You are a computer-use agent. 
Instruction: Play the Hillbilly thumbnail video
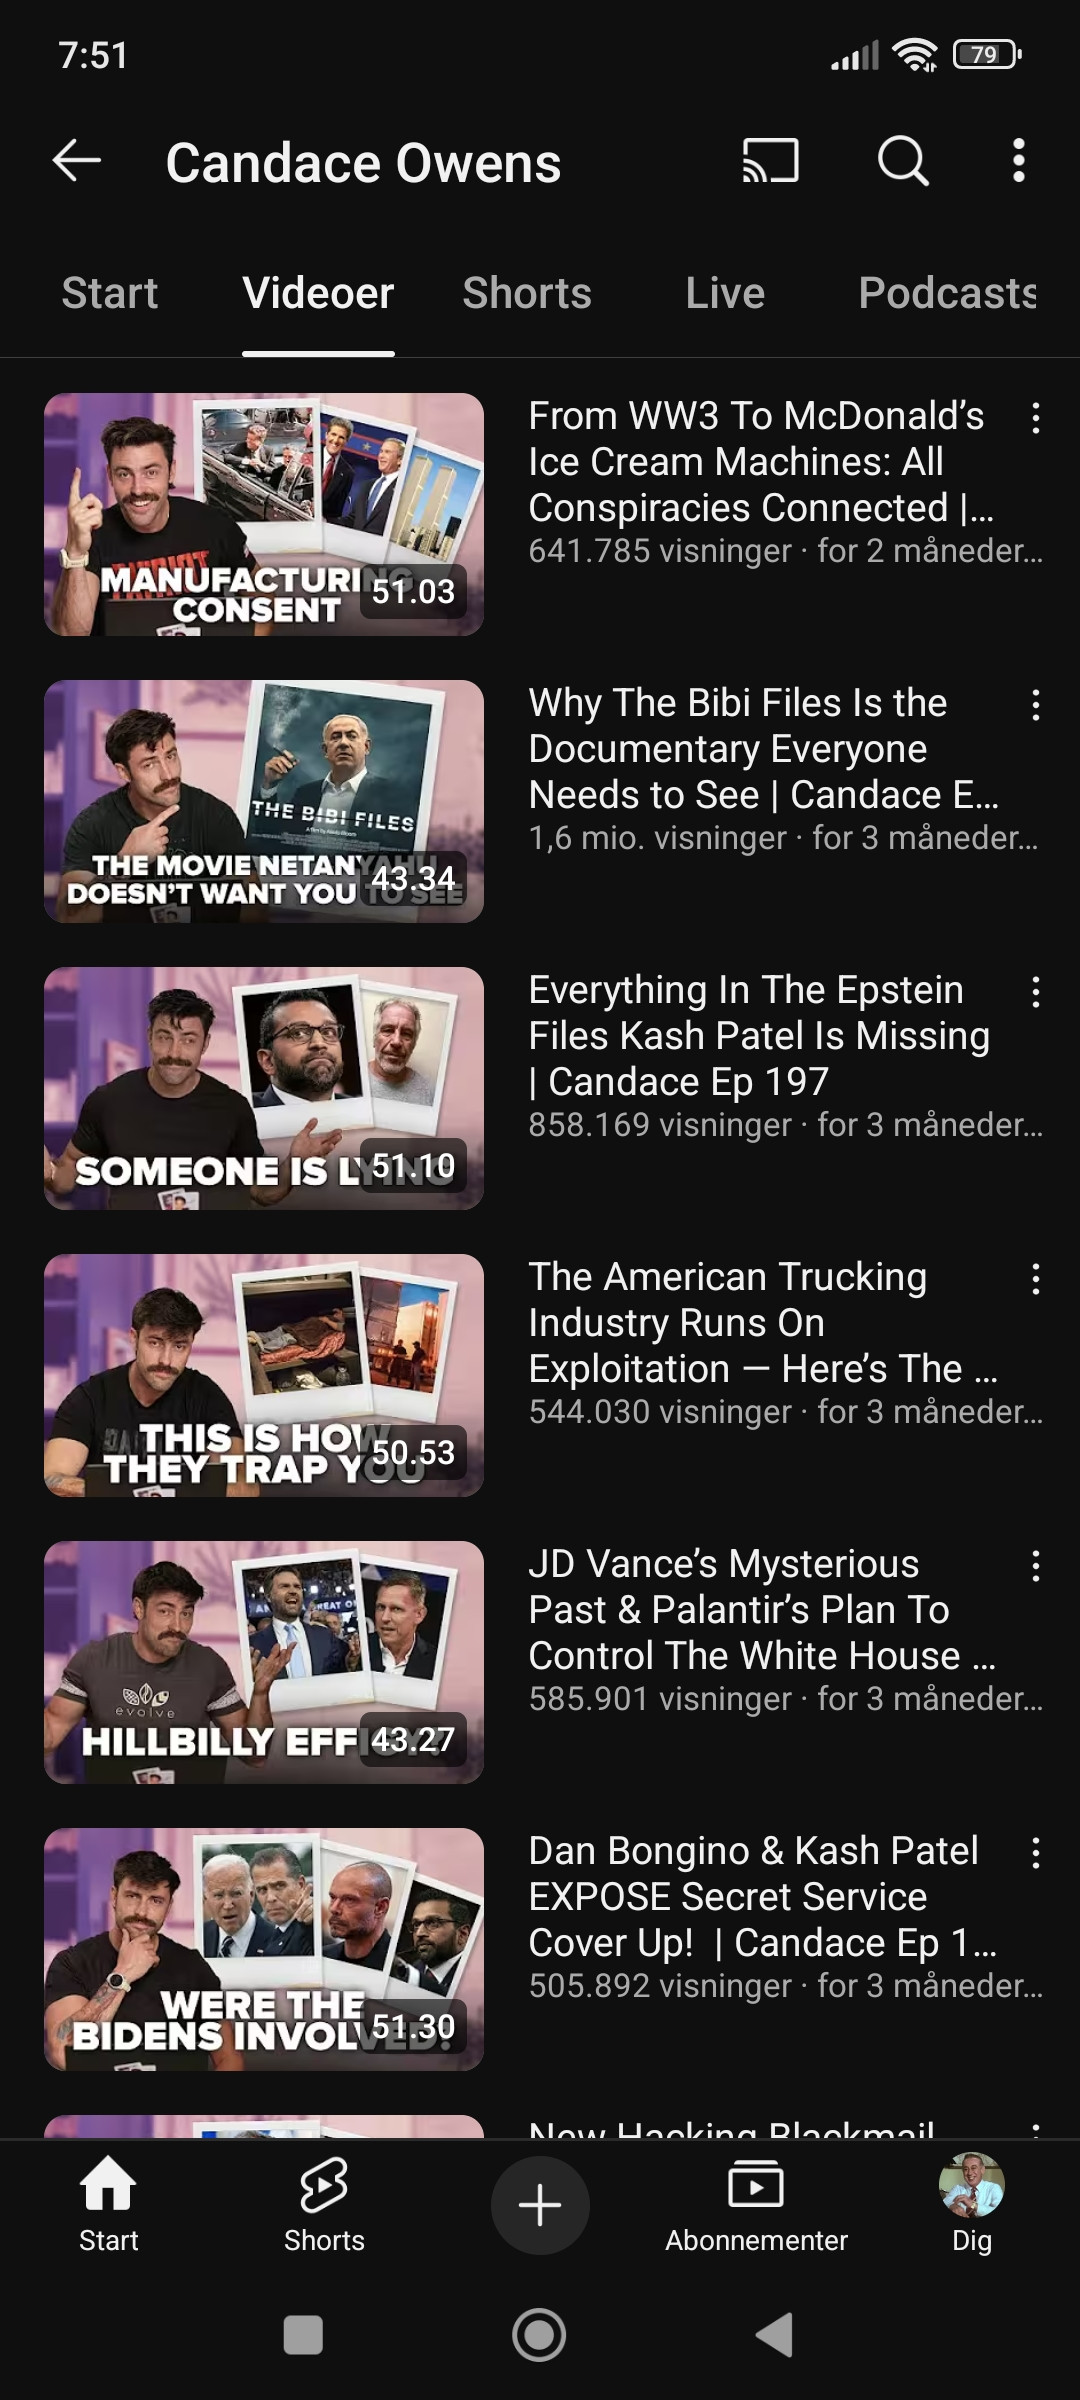(264, 1662)
